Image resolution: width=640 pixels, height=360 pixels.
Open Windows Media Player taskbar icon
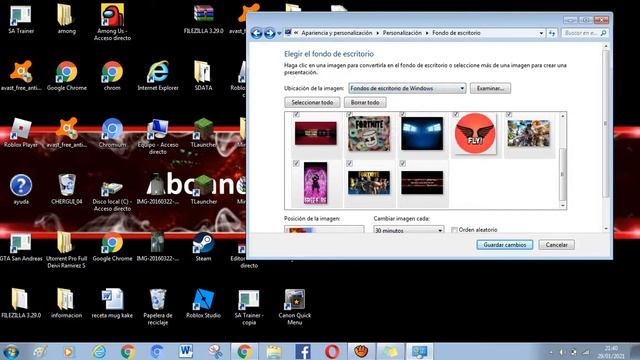click(68, 351)
